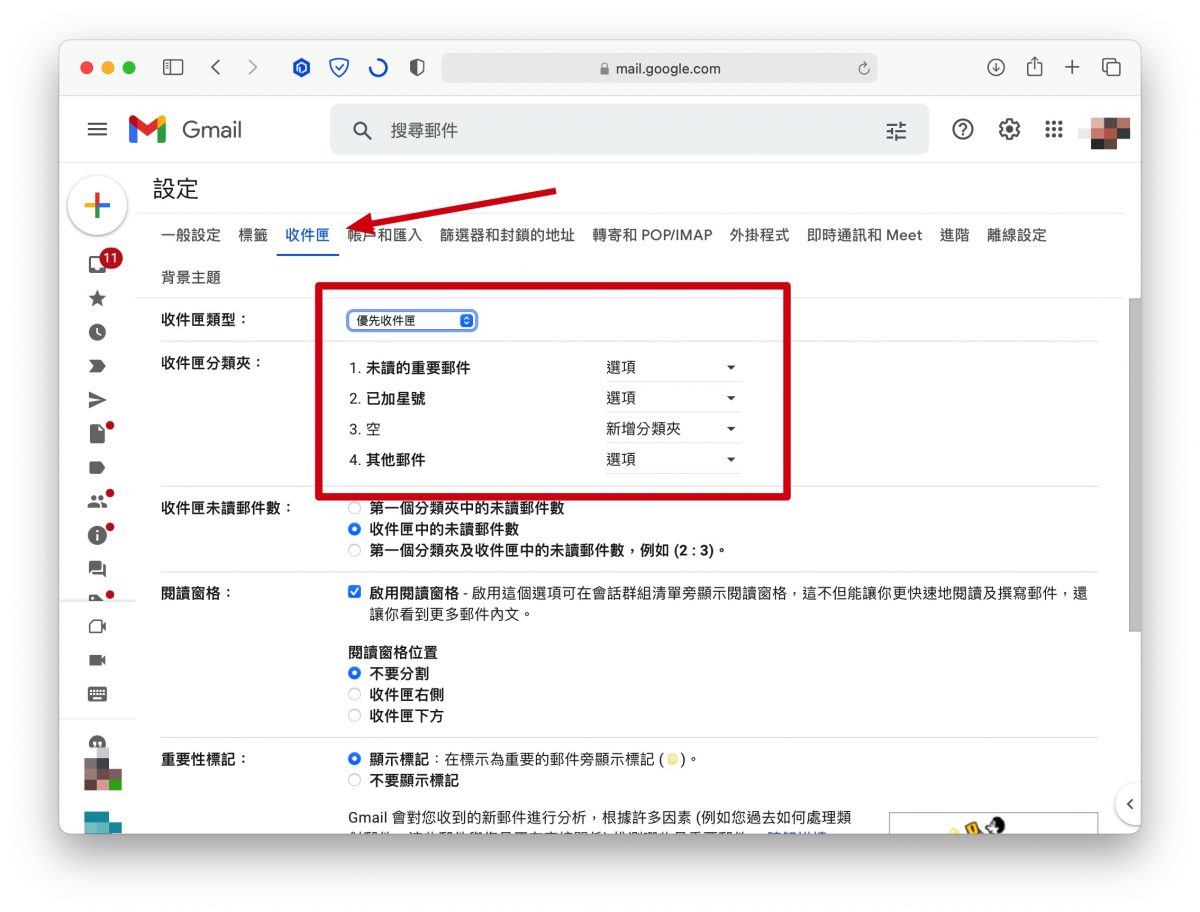Image resolution: width=1200 pixels, height=912 pixels.
Task: Open the Sent mail paper-plane icon
Action: (97, 400)
